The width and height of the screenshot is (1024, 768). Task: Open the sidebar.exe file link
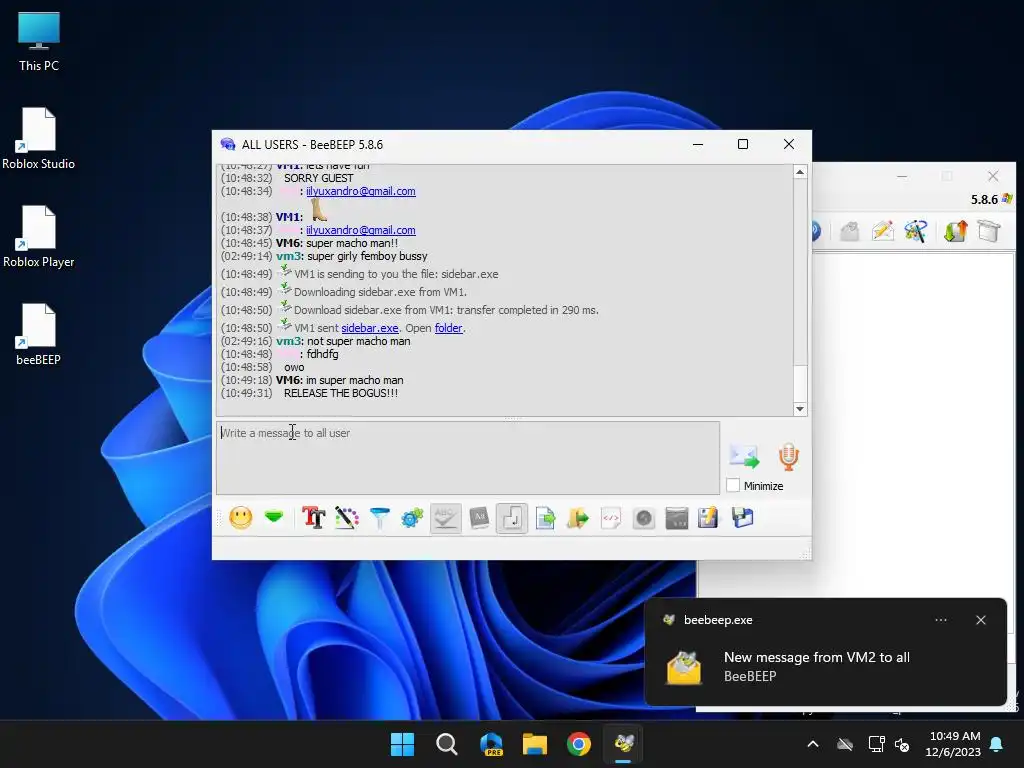click(370, 328)
